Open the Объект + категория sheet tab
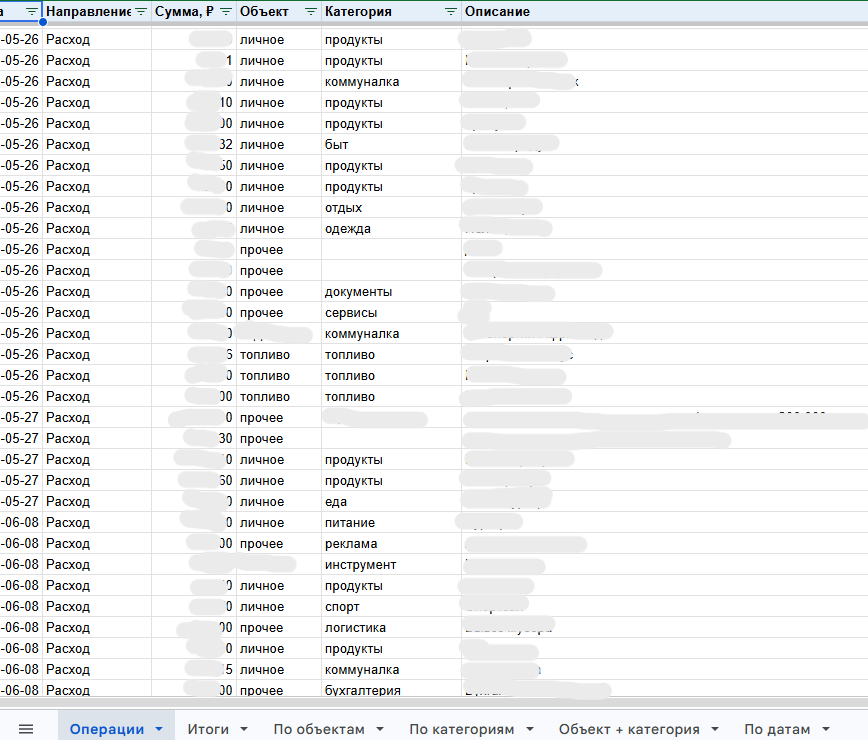 click(629, 729)
